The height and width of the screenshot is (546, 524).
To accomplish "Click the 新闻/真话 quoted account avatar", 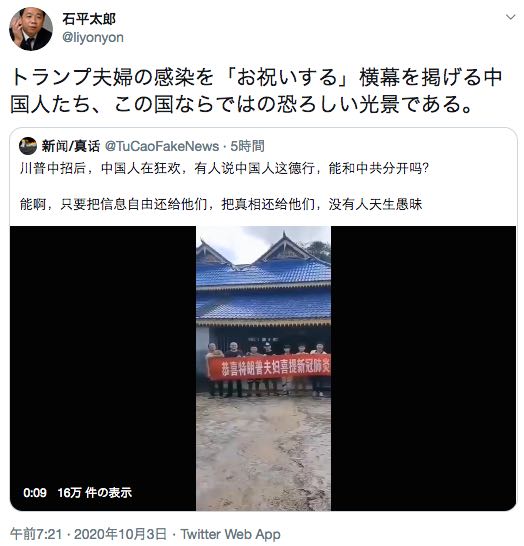I will pos(28,146).
